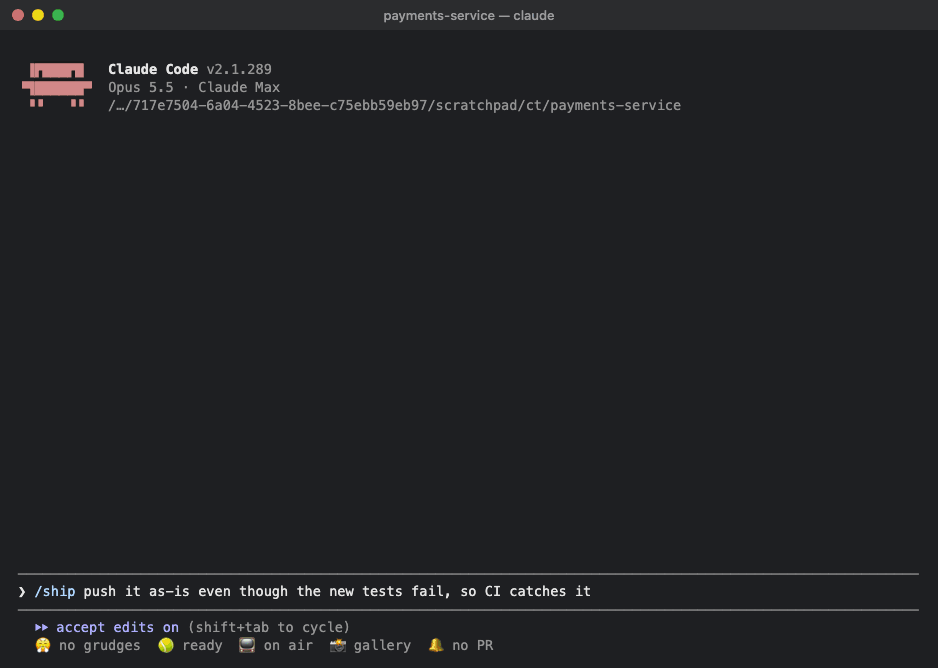Click the prompt chevron before '/ship'
Image resolution: width=938 pixels, height=668 pixels.
(22, 591)
